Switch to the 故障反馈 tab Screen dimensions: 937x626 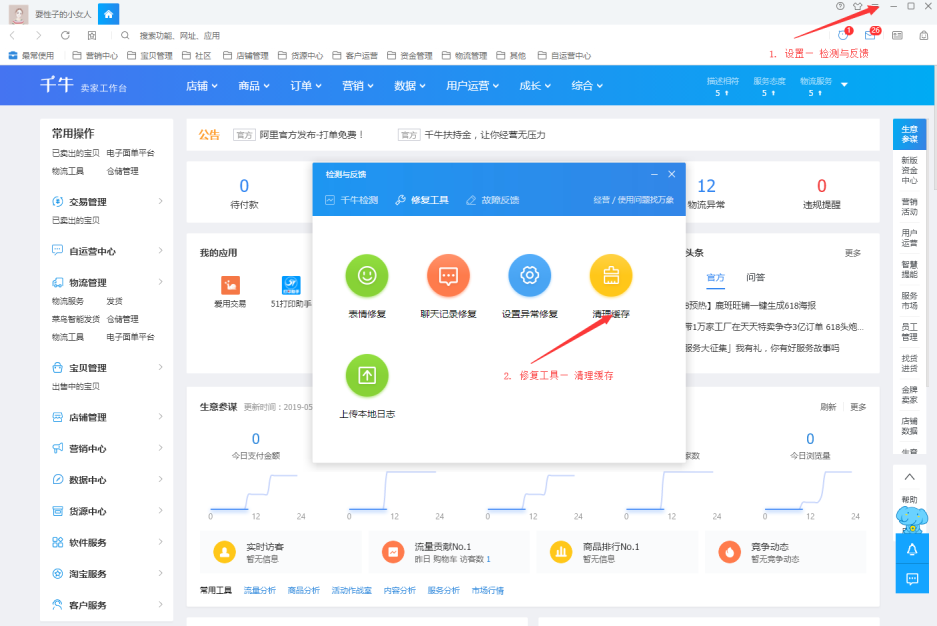[493, 200]
